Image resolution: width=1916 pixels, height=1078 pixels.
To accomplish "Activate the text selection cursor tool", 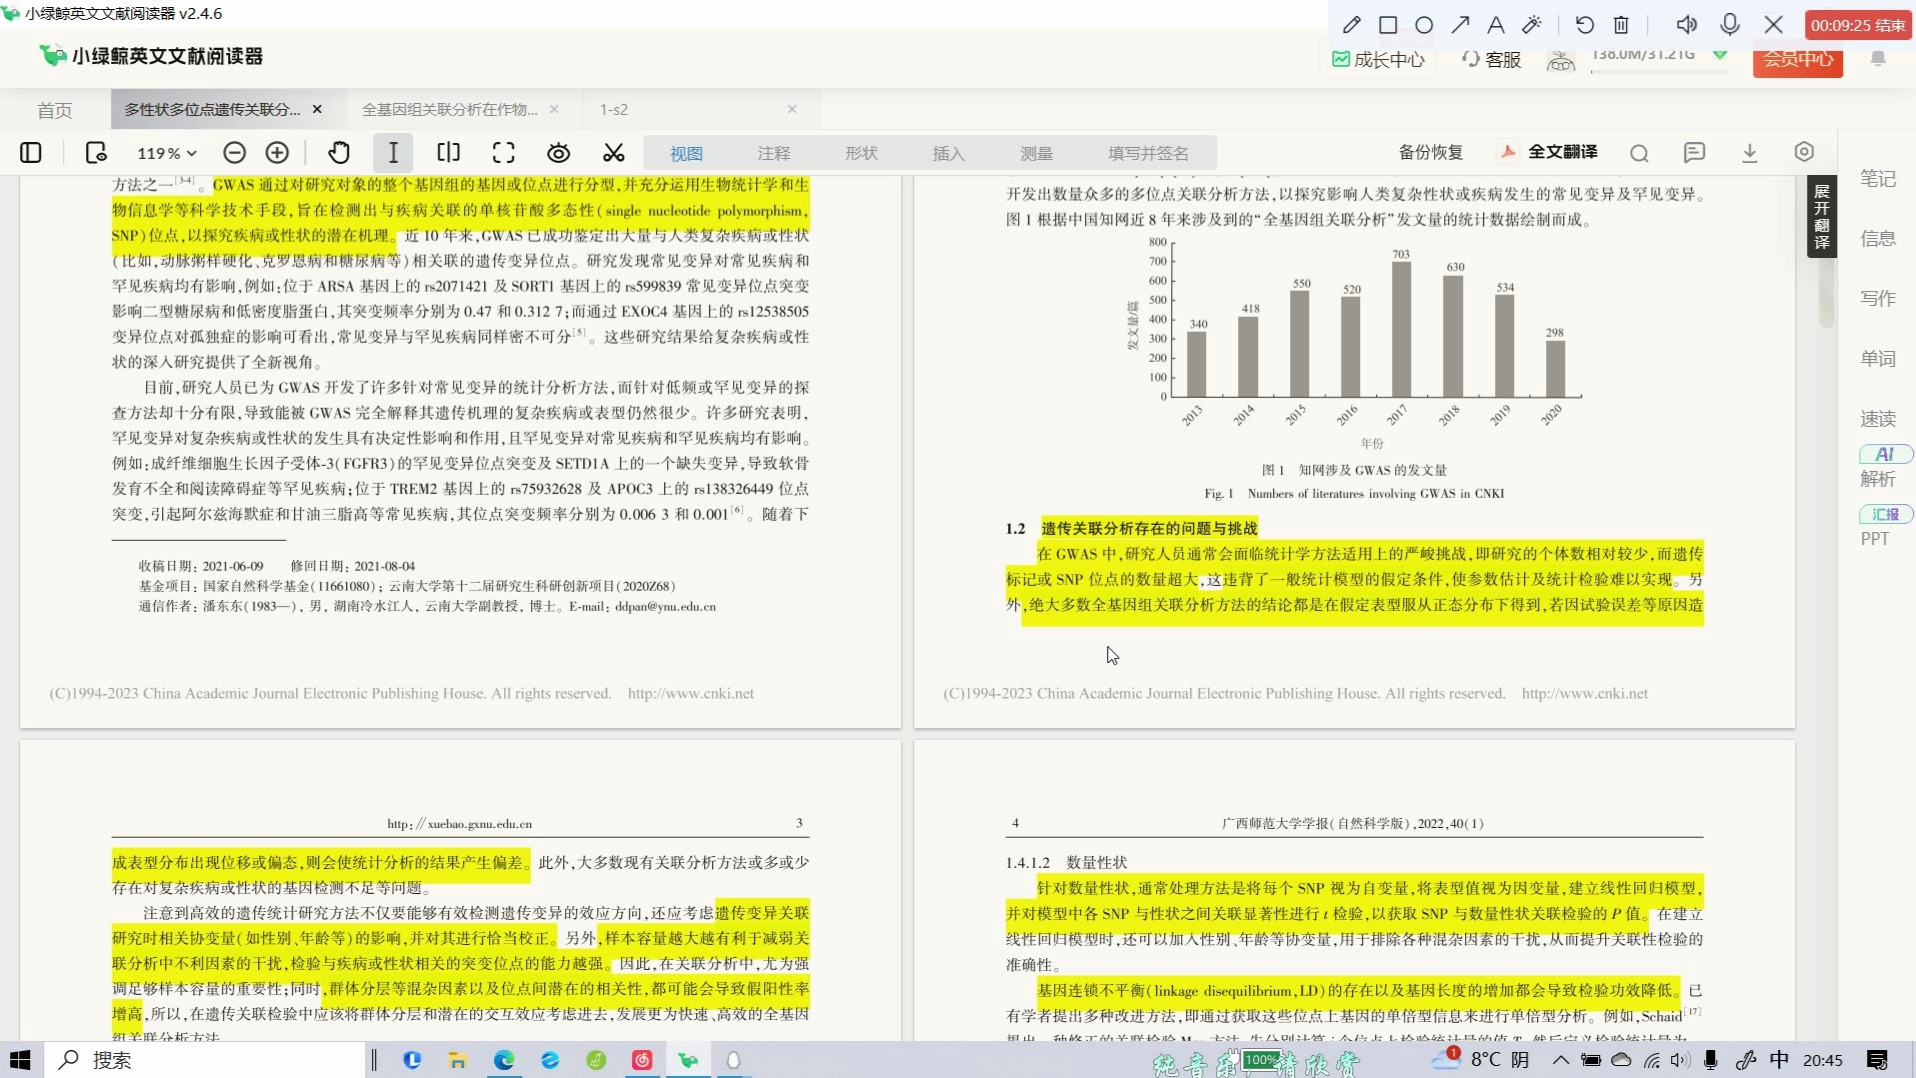I will click(x=393, y=152).
